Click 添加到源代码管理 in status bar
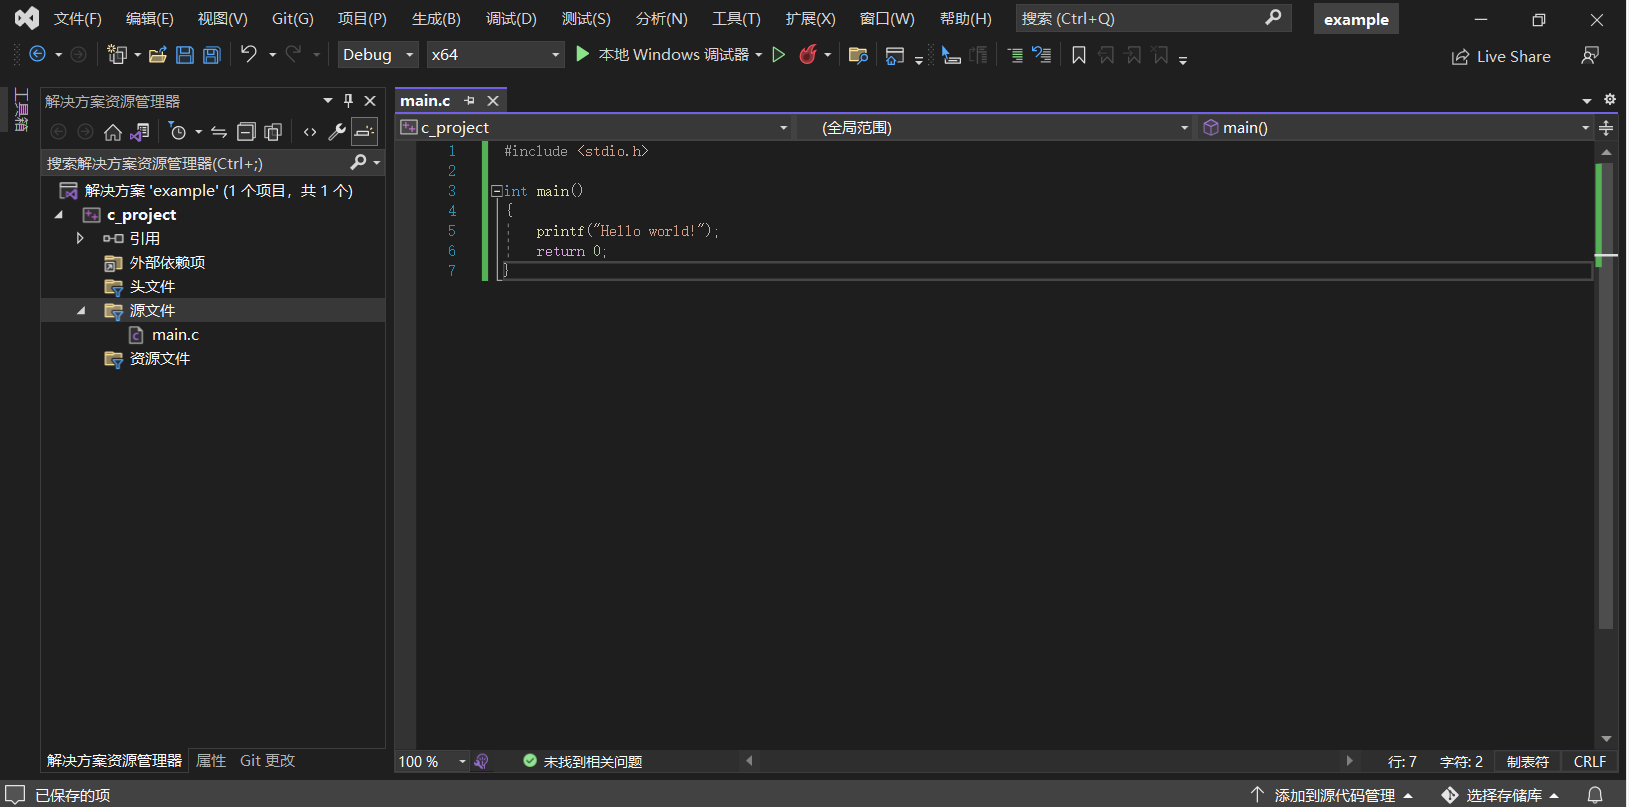Screen dimensions: 1629x807 click(x=1334, y=795)
